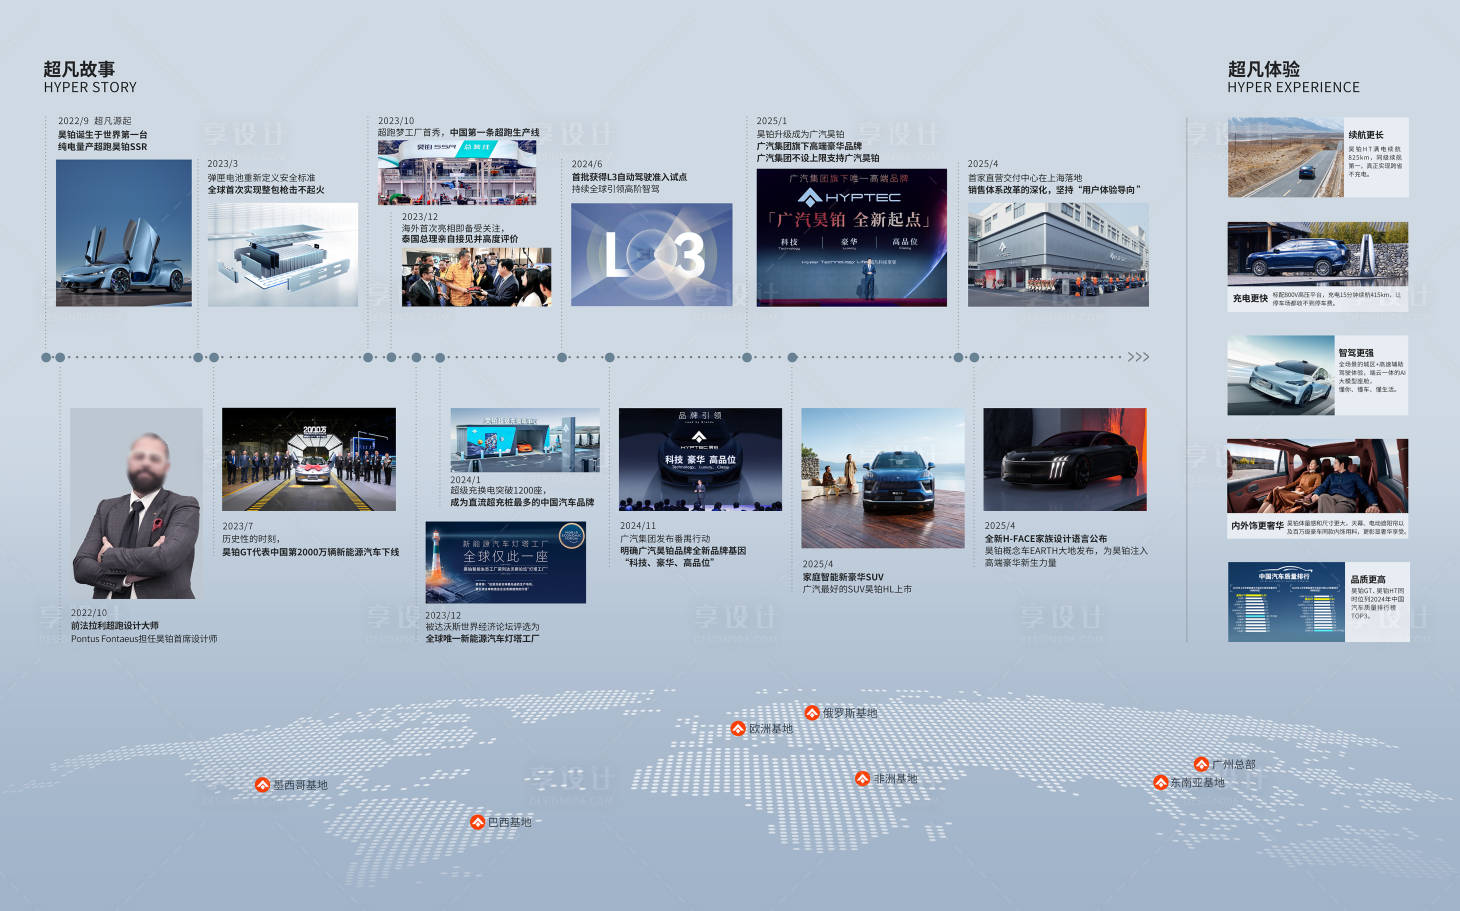The image size is (1460, 911).
Task: Open the 品质更高 quality ranking chart
Action: [x=1286, y=601]
